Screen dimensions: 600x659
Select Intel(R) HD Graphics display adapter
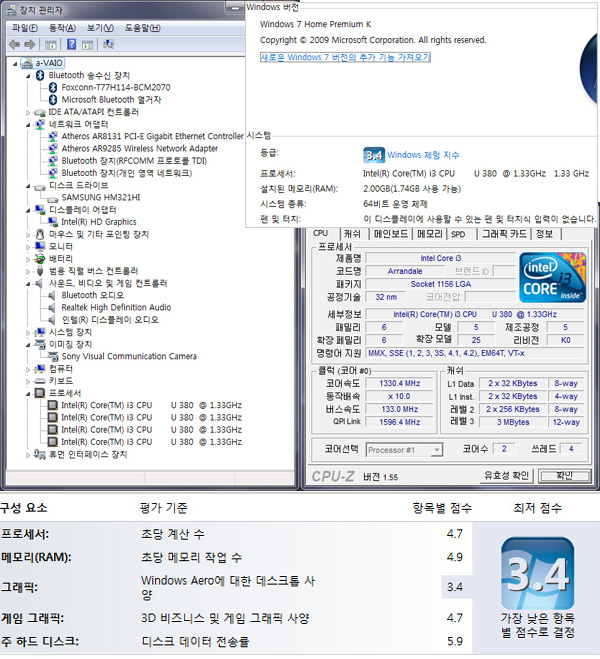click(99, 222)
